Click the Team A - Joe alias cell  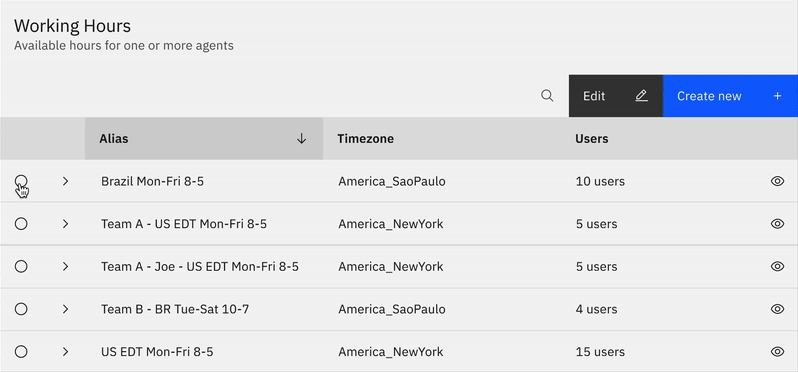click(200, 267)
